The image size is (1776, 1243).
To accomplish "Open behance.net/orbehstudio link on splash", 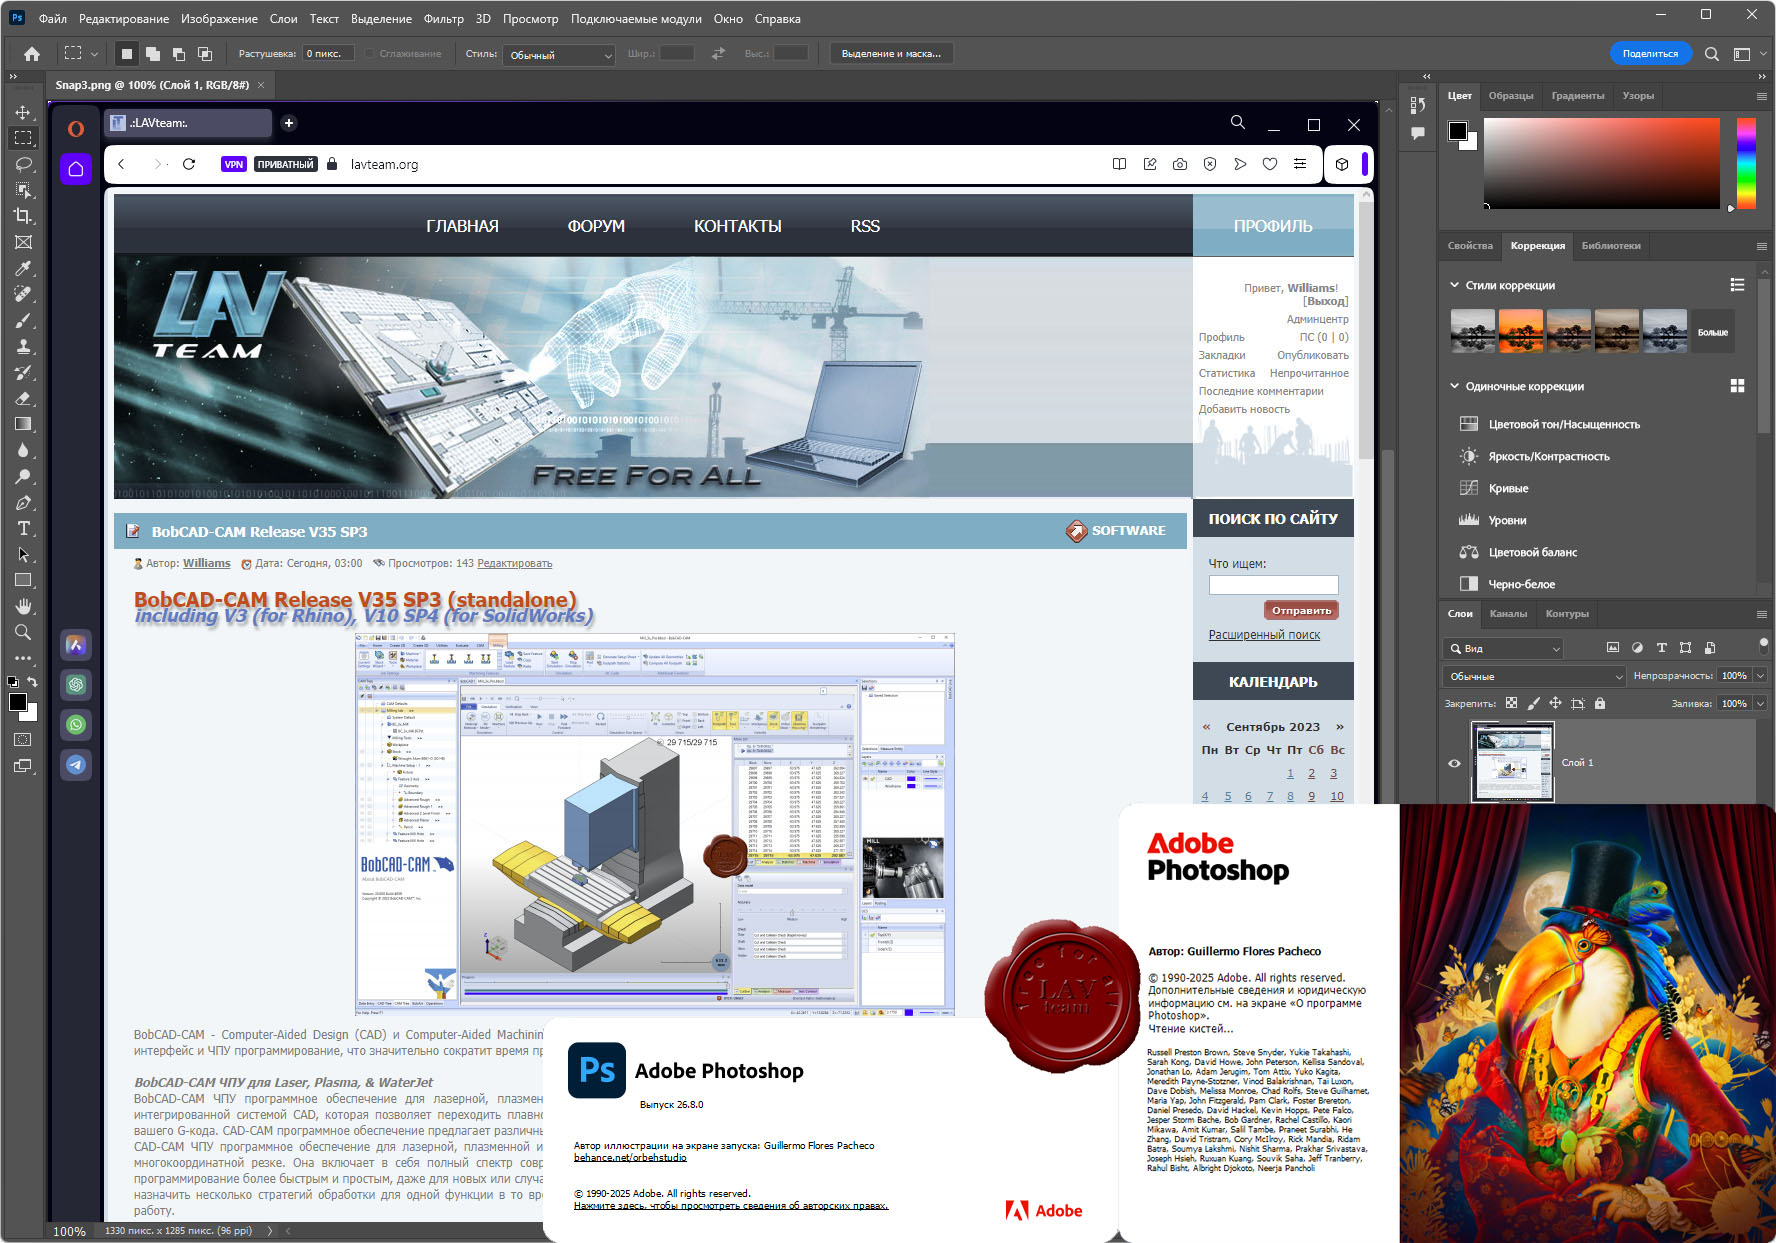I will [x=630, y=1158].
